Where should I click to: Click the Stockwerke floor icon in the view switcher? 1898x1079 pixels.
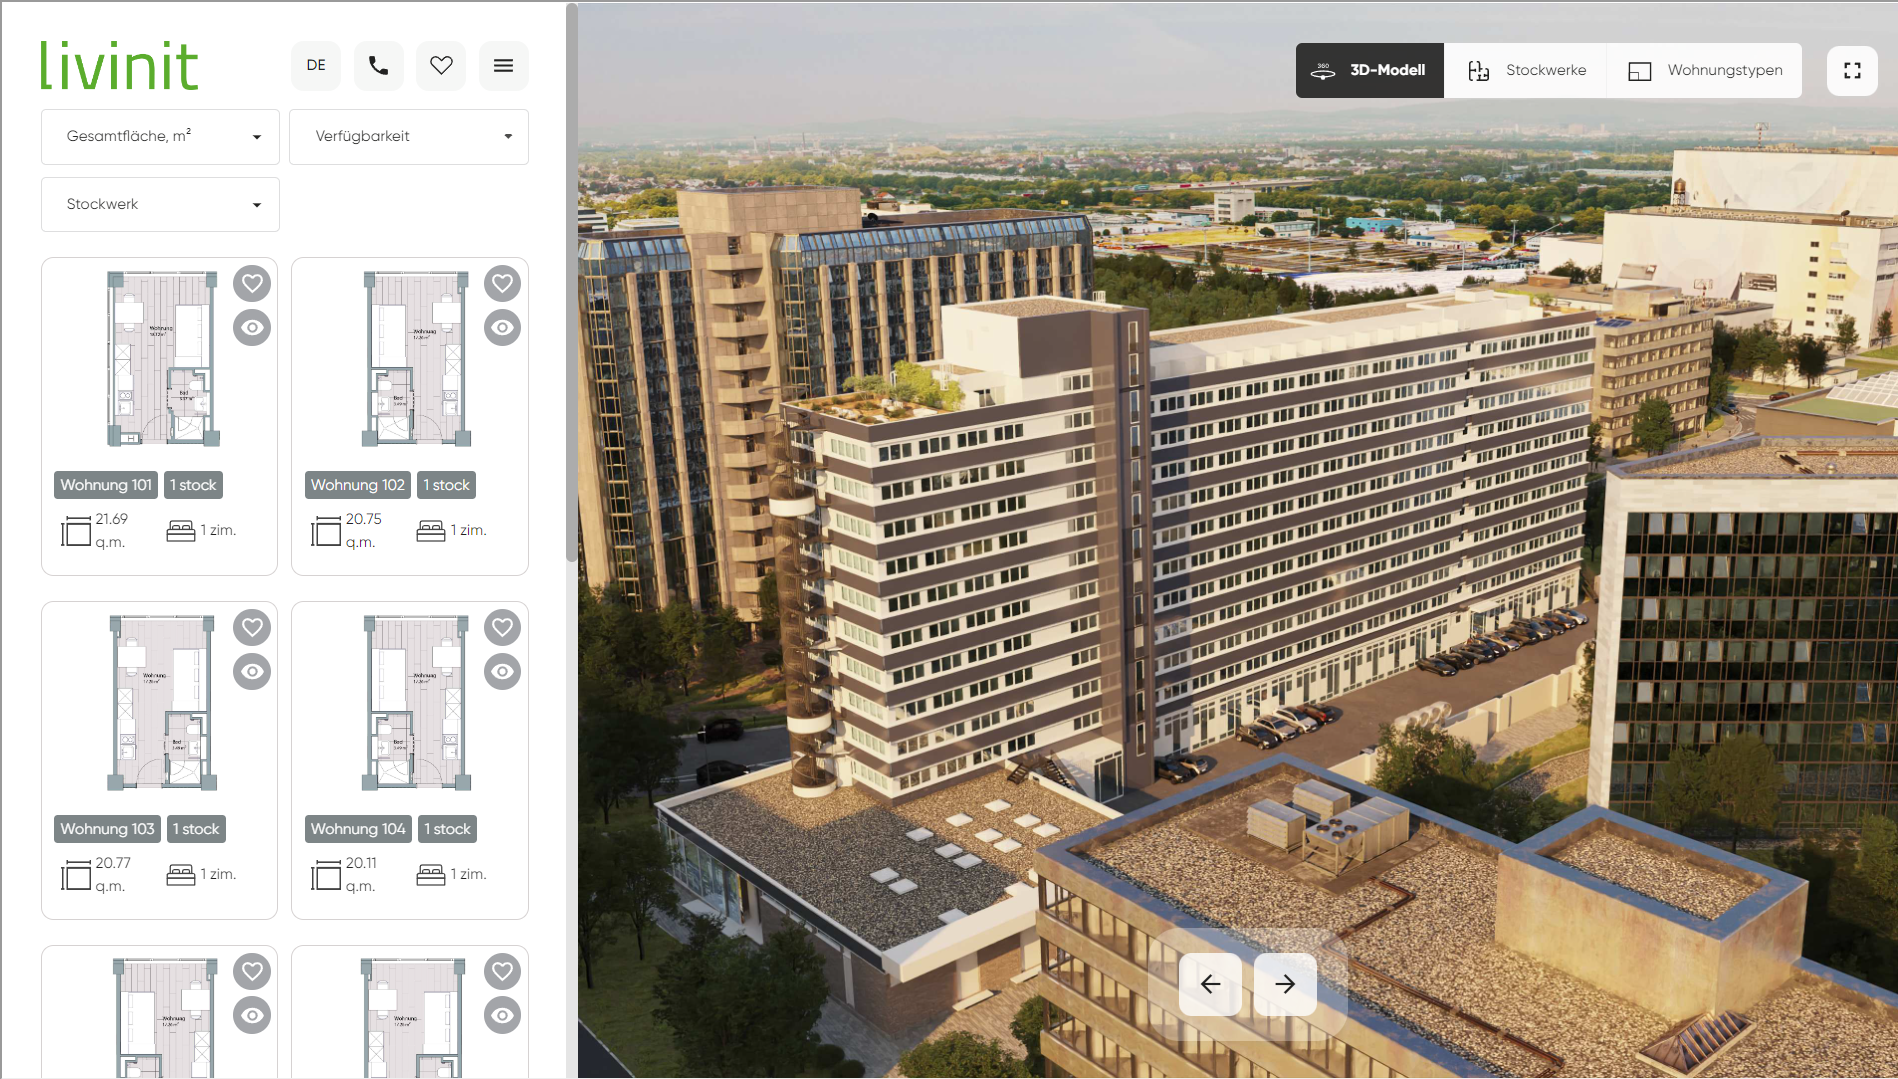coord(1480,70)
